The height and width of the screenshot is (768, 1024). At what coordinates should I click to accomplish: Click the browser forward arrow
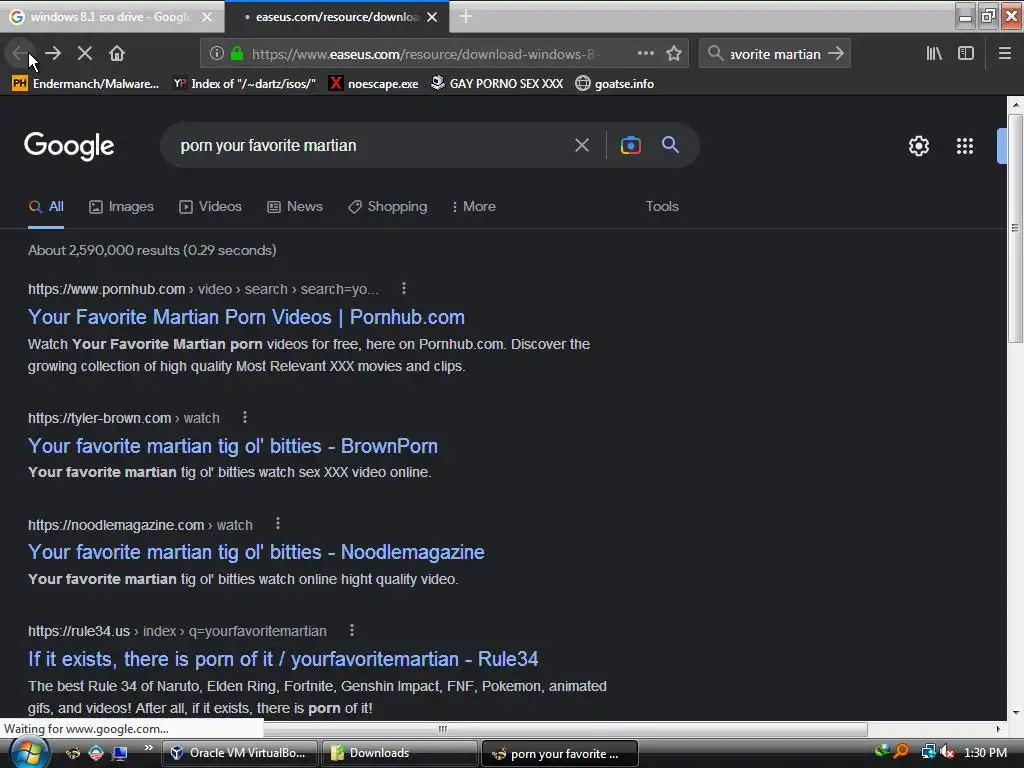click(53, 54)
